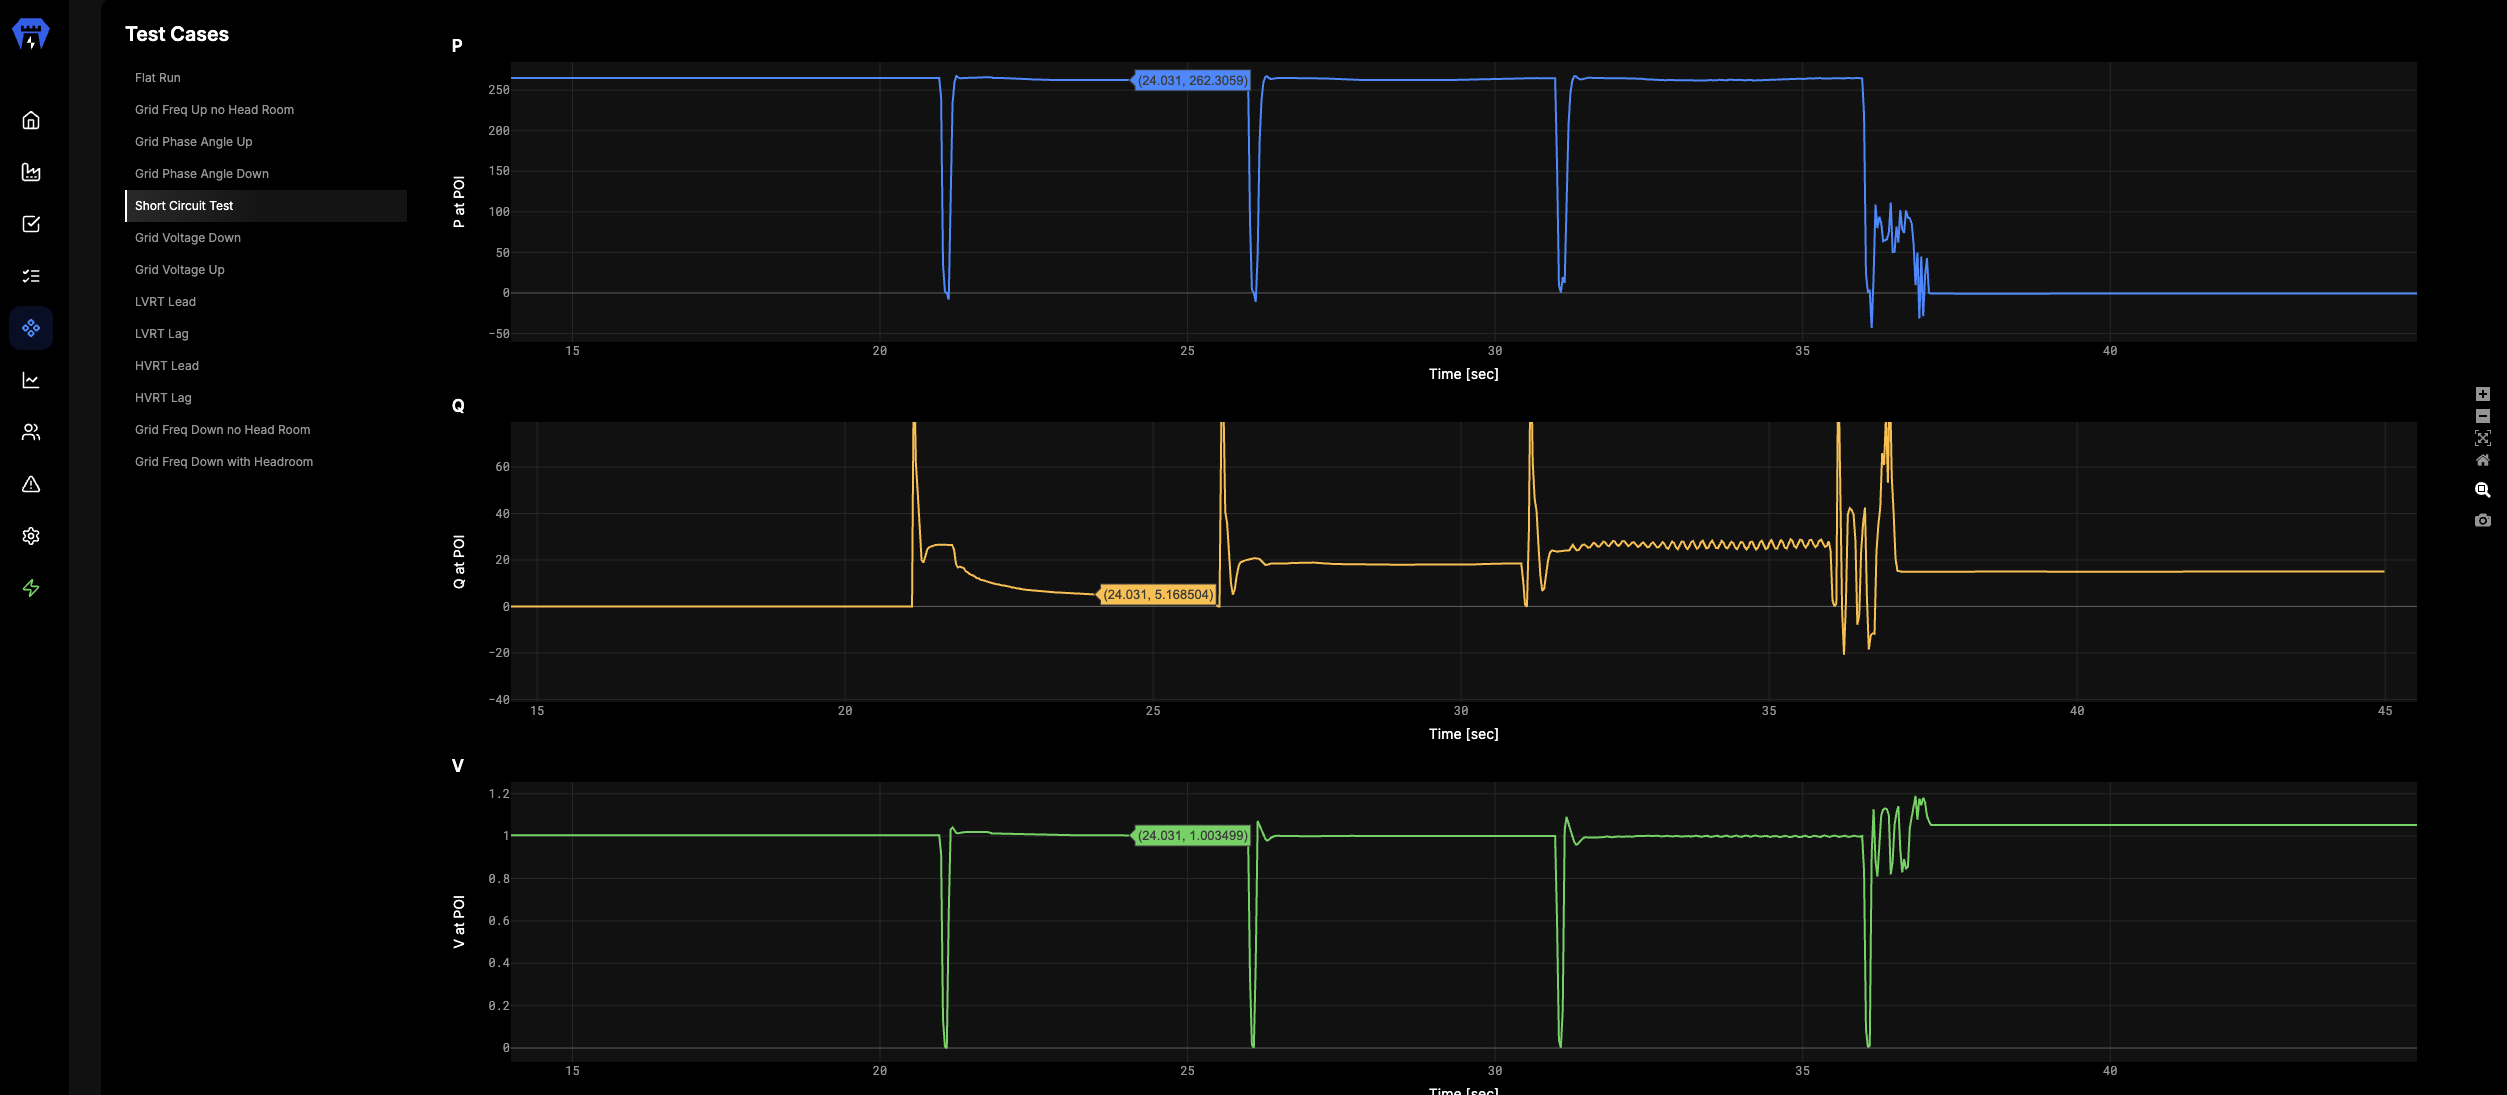
Task: Open the checklist icon in sidebar
Action: [x=31, y=276]
